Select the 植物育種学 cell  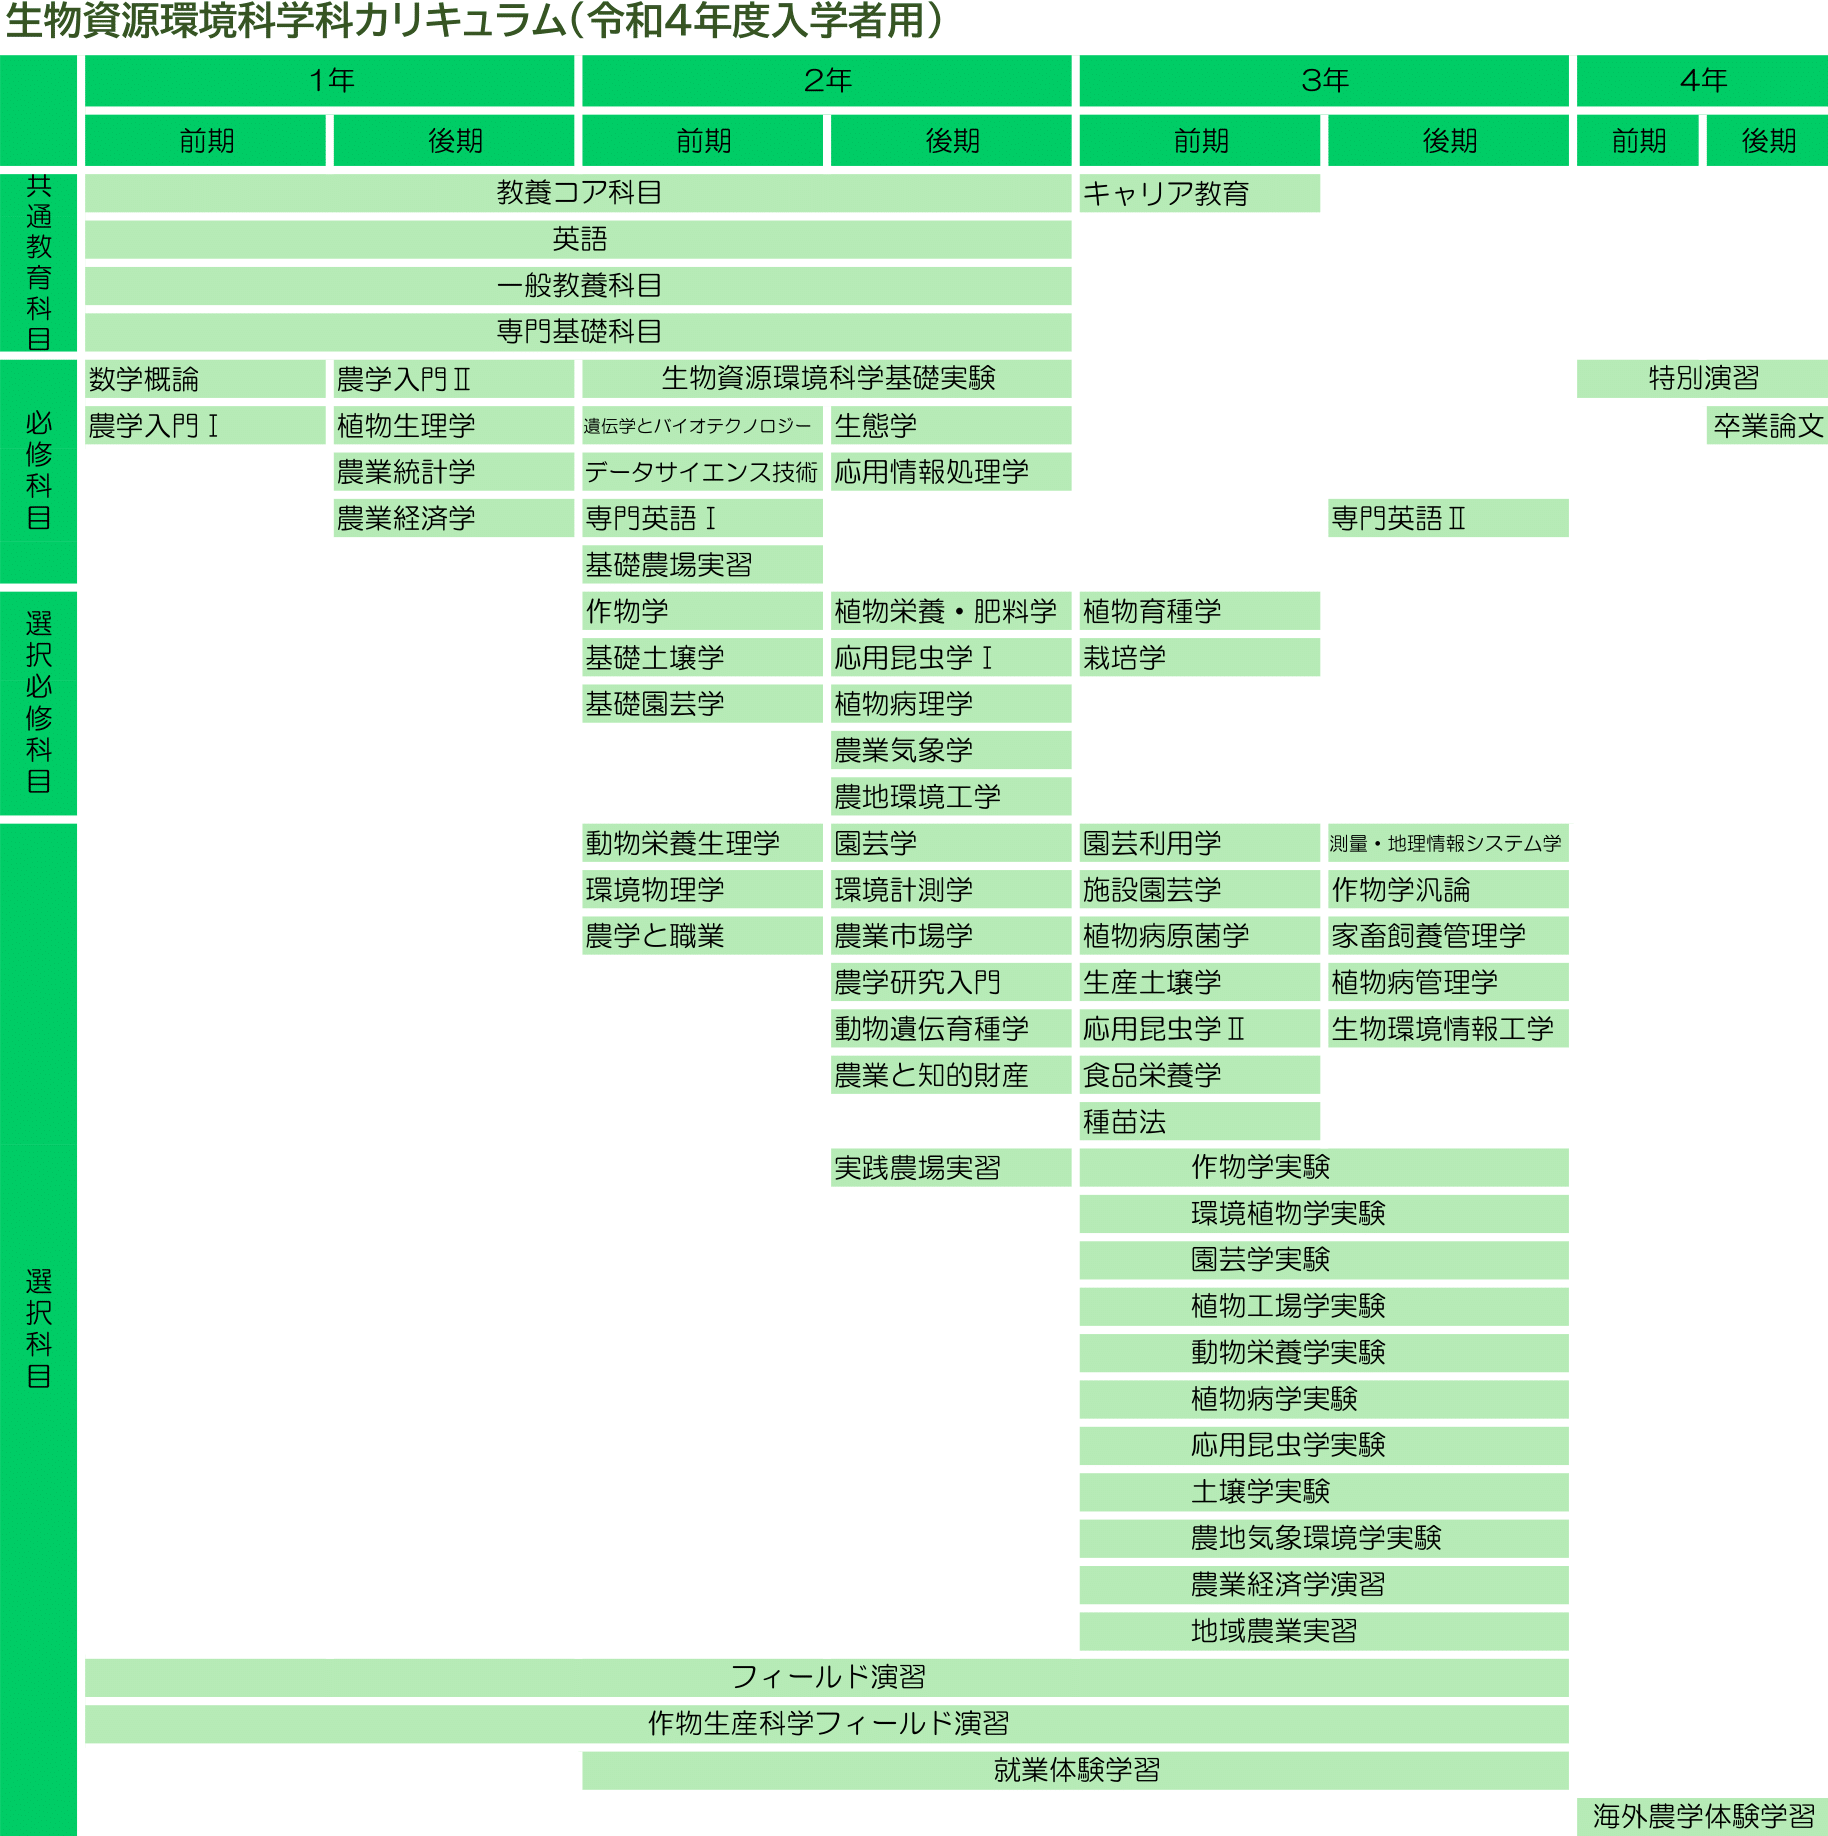tap(1200, 611)
